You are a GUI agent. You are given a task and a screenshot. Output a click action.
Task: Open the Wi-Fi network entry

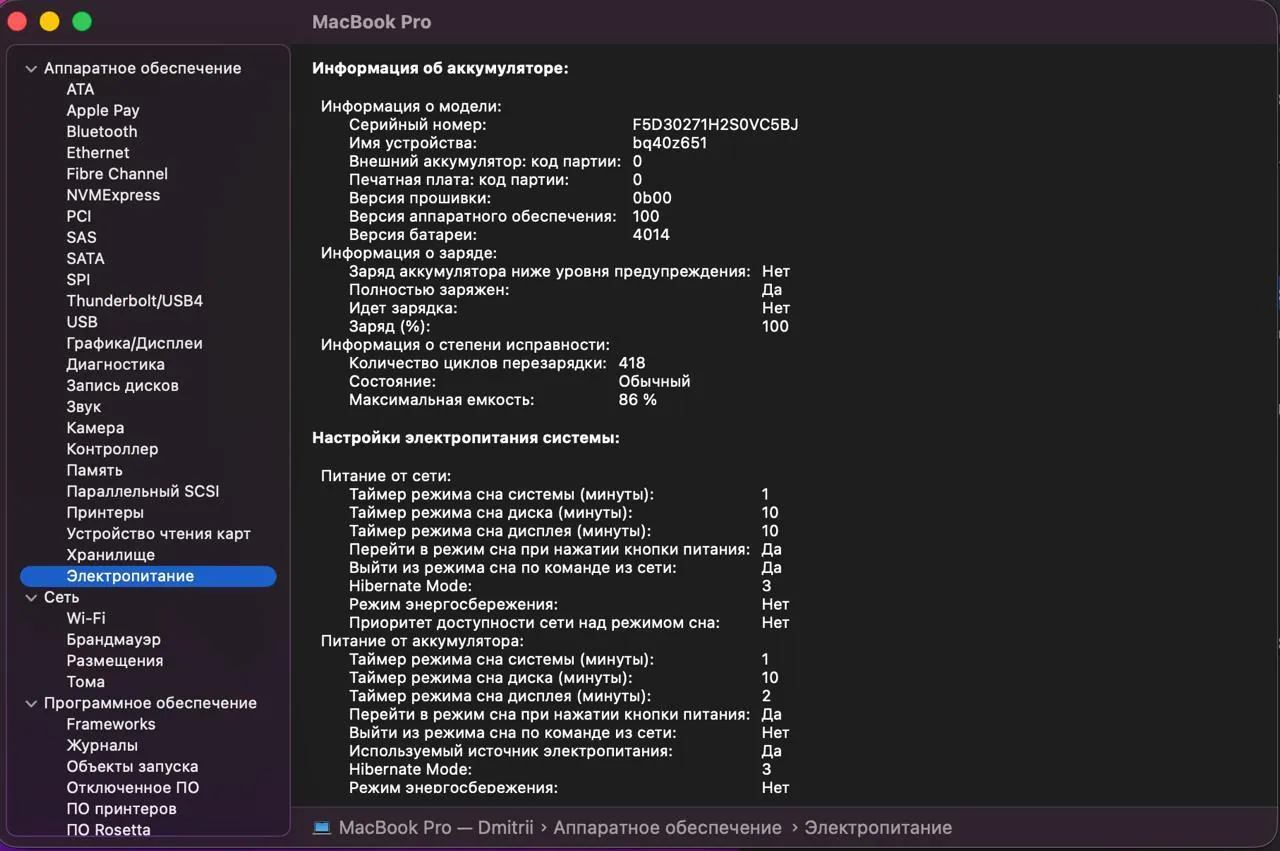(86, 619)
